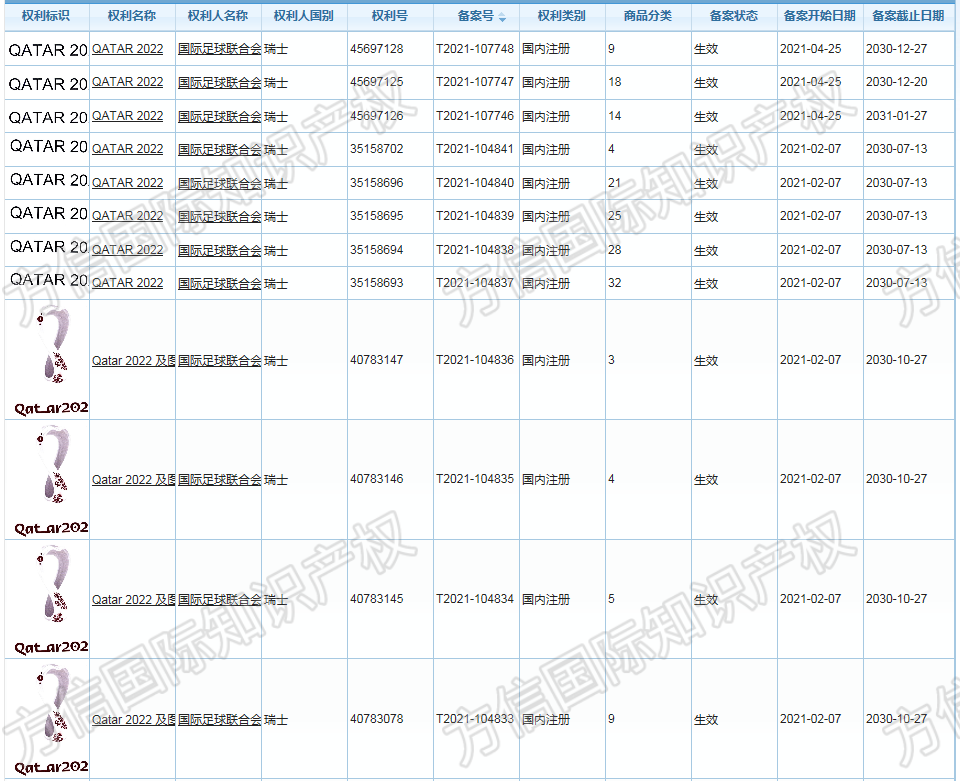Select 瑞士 cell in row 40783146
The height and width of the screenshot is (781, 960).
pyautogui.click(x=276, y=479)
